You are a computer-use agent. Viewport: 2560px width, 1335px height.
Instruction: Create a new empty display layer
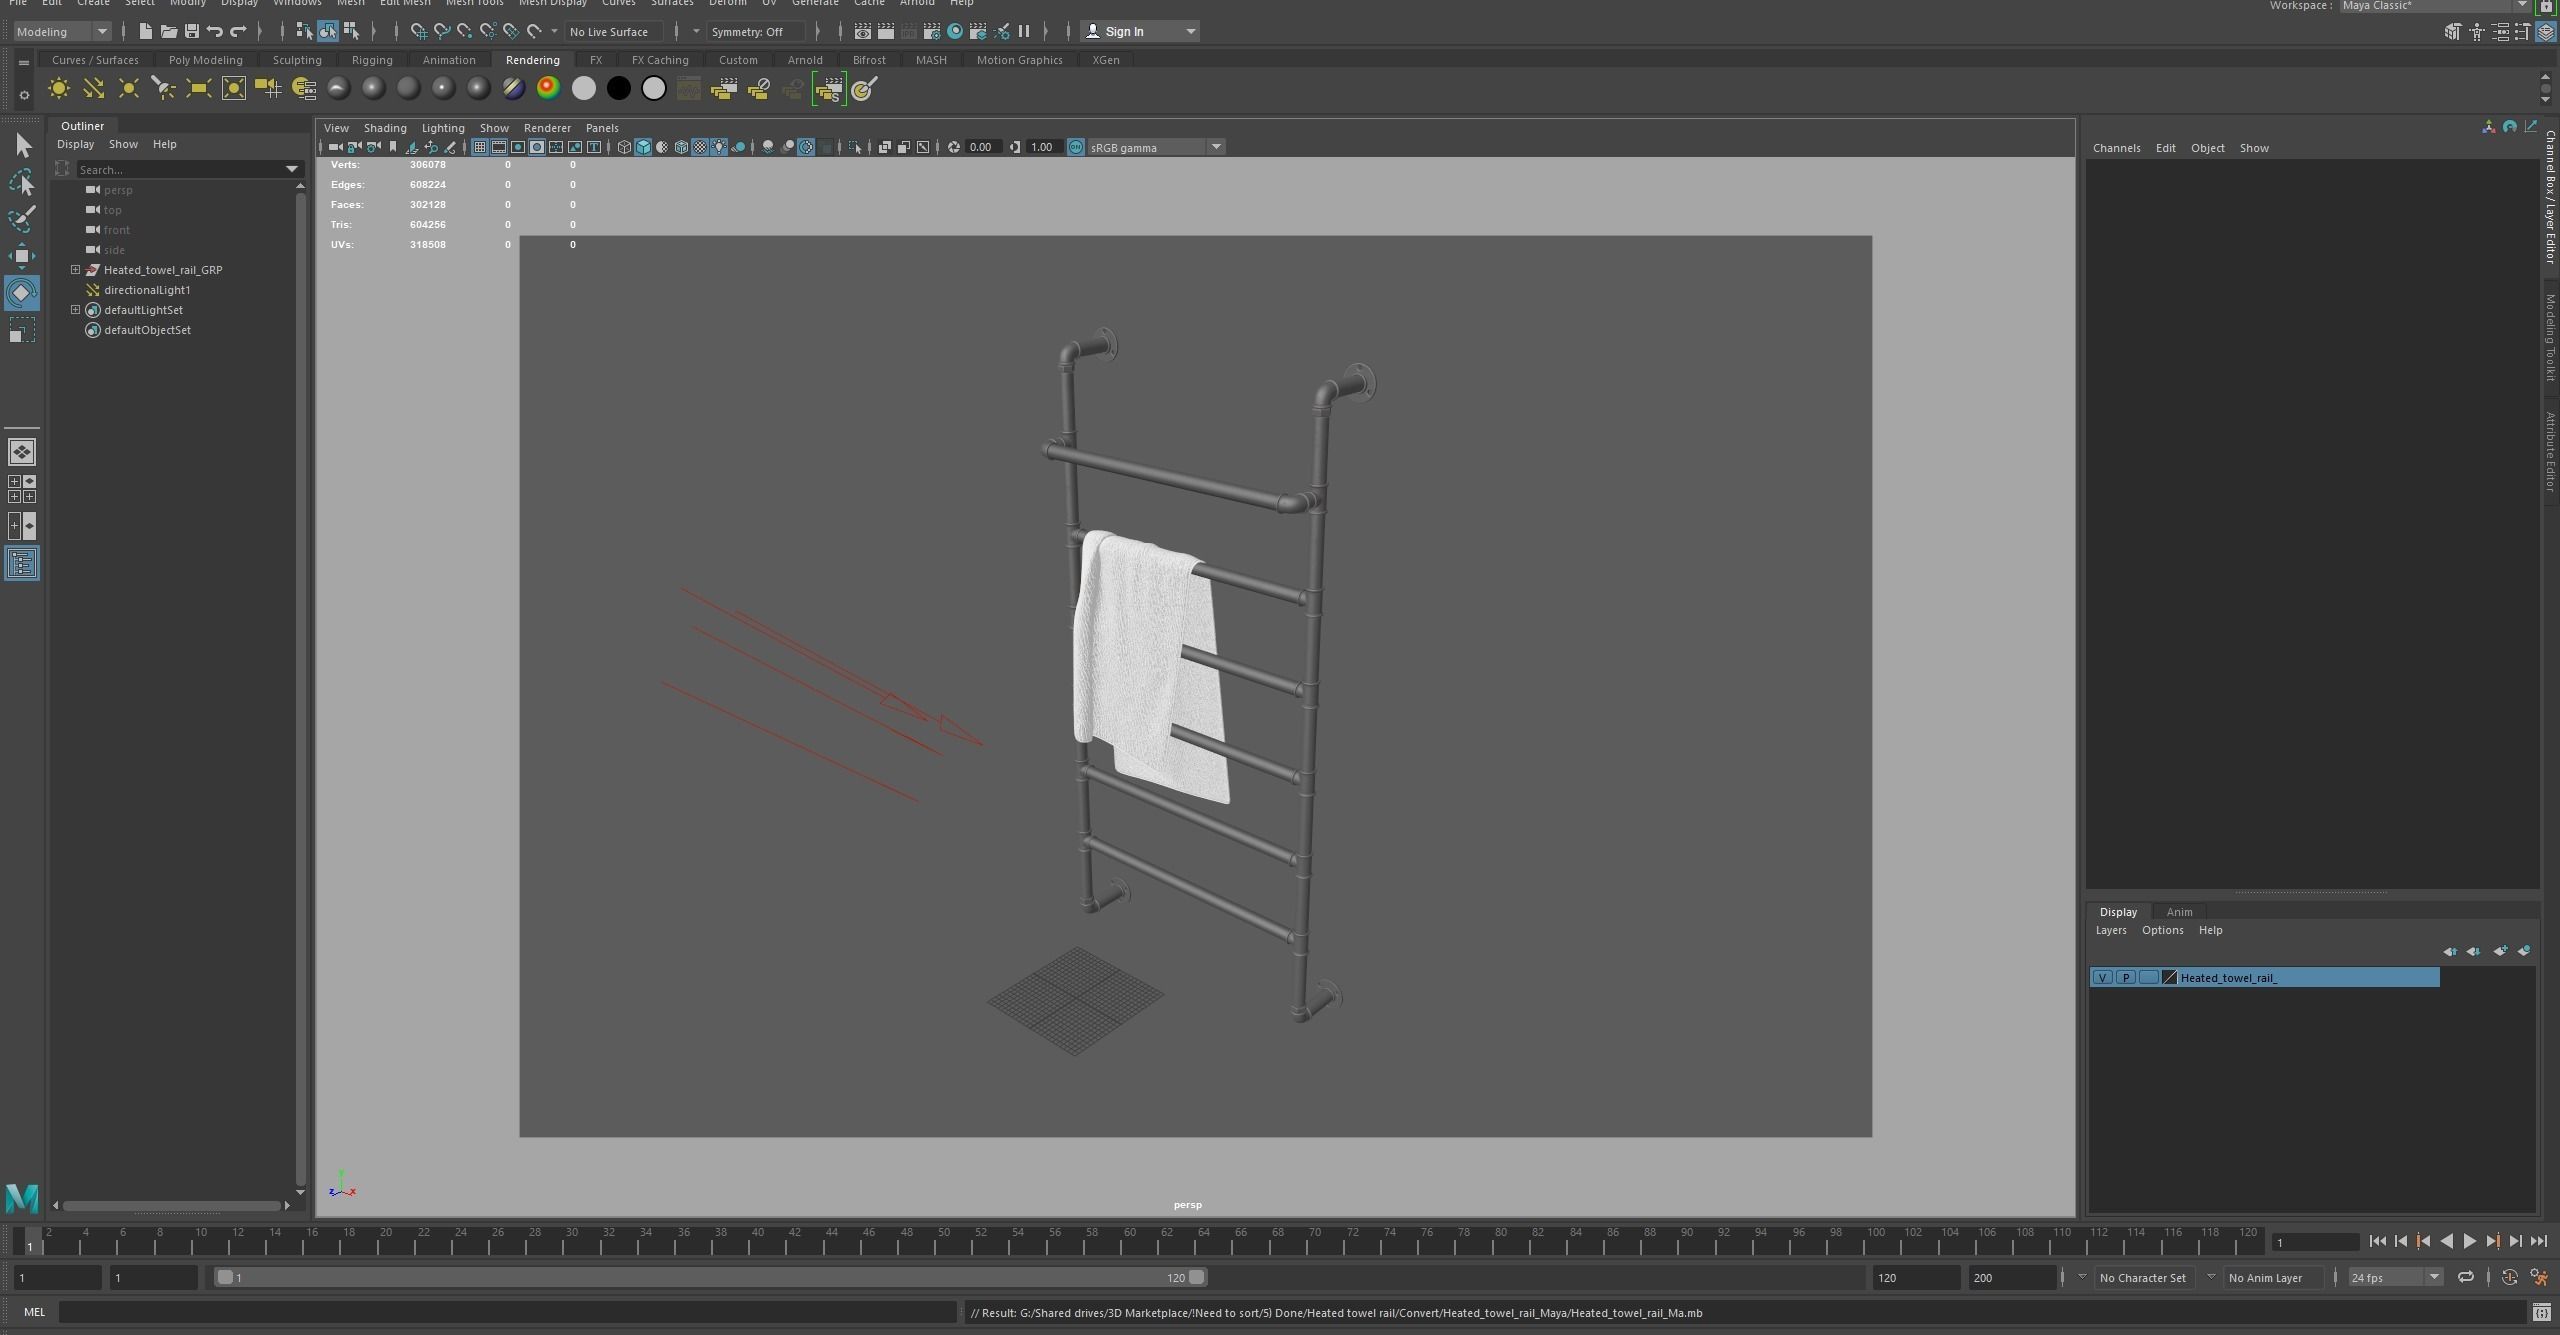pyautogui.click(x=2499, y=951)
